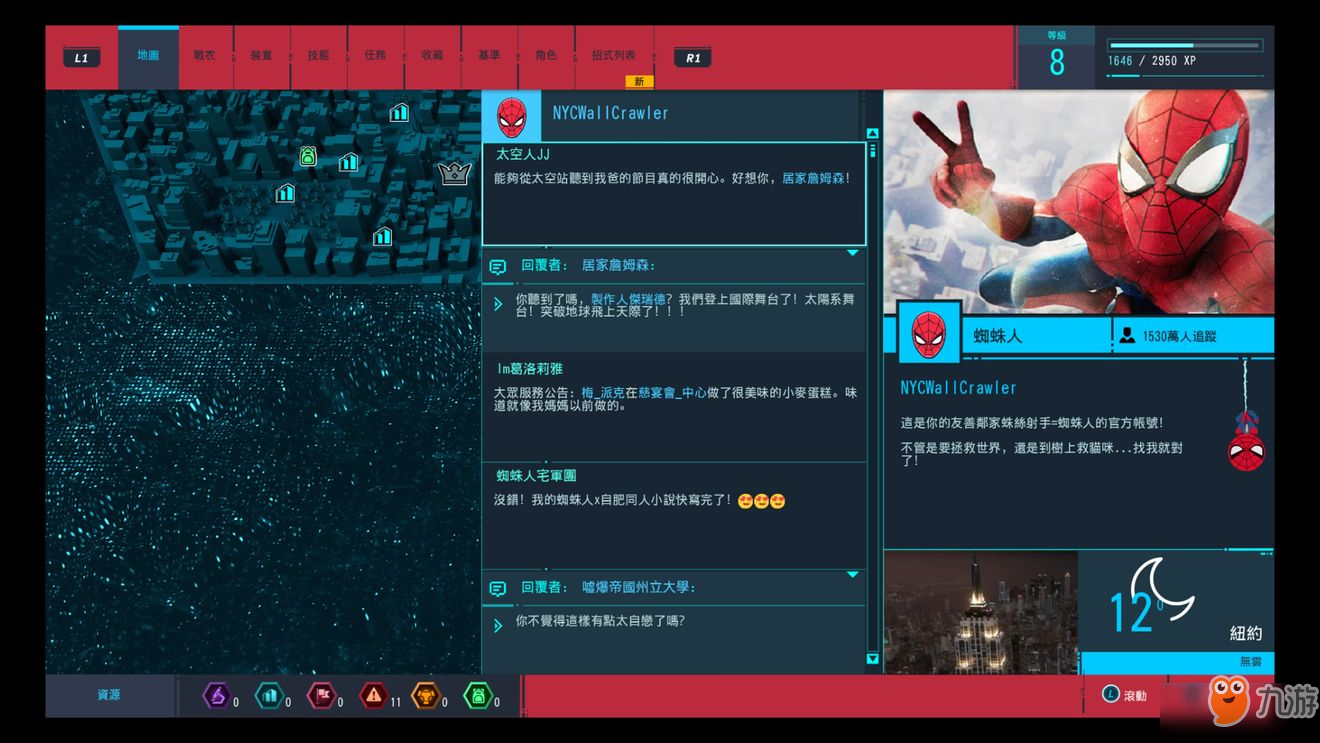Click the XP progress bar
Viewport: 1320px width, 743px height.
click(x=1185, y=45)
